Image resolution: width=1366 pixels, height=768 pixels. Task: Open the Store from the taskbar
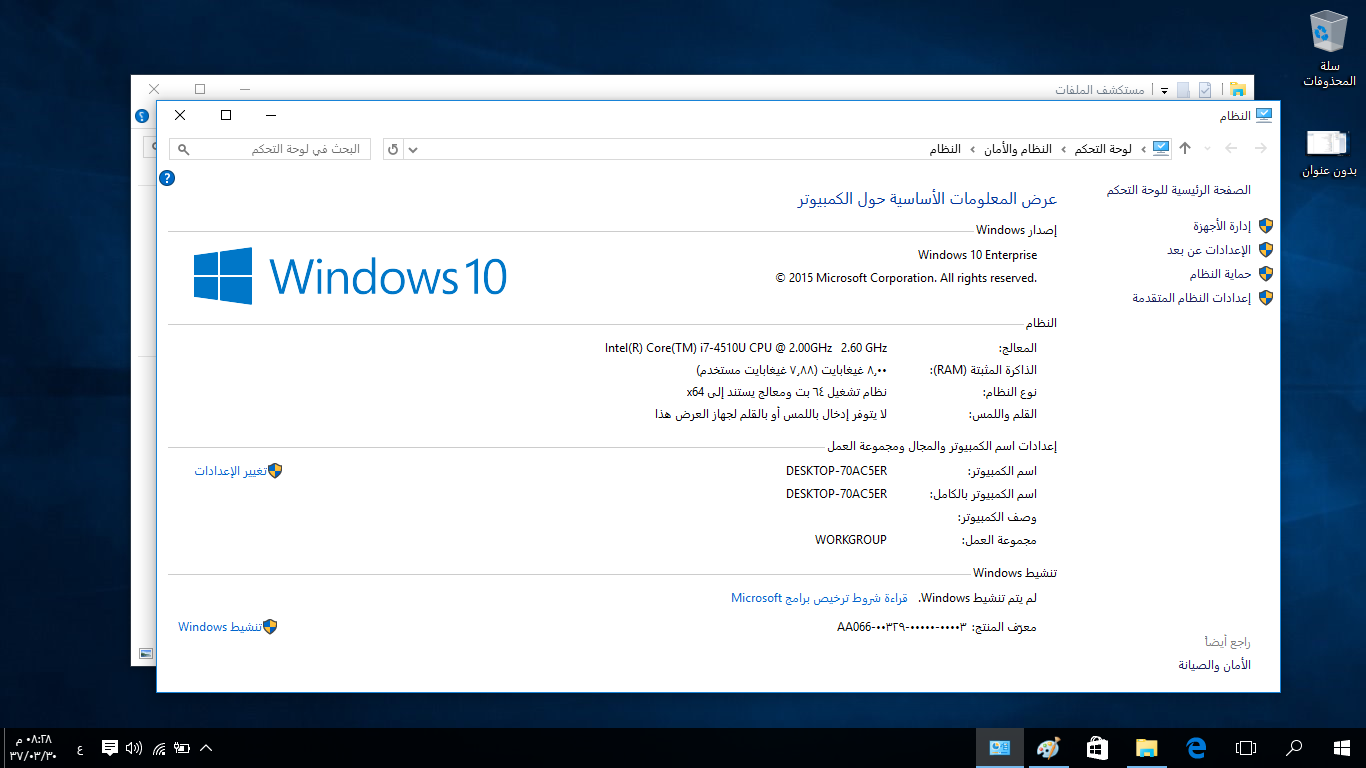point(1097,748)
